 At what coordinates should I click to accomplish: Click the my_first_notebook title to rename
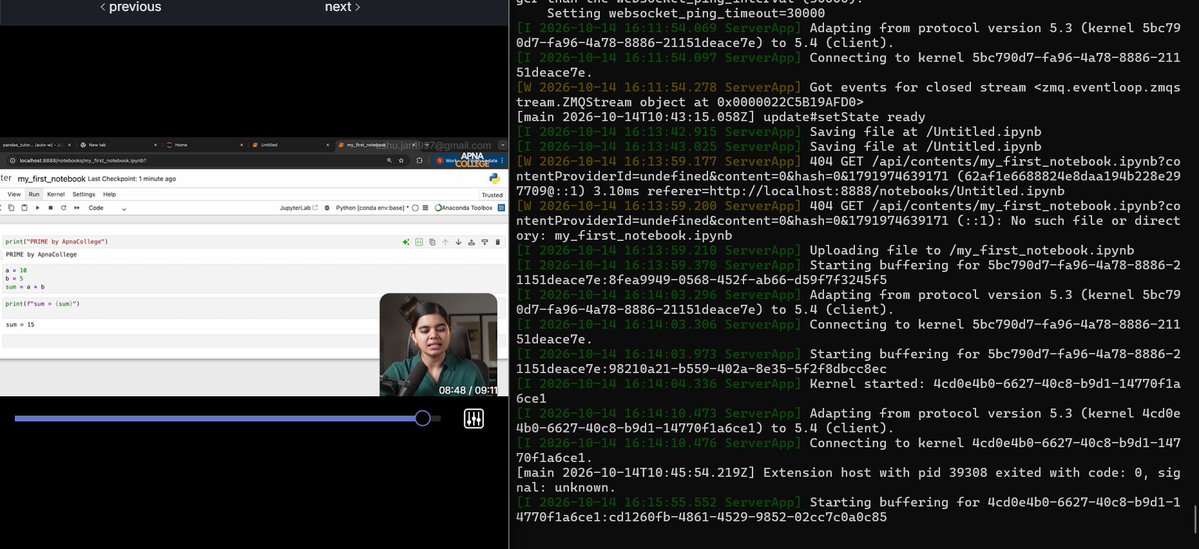pyautogui.click(x=51, y=179)
